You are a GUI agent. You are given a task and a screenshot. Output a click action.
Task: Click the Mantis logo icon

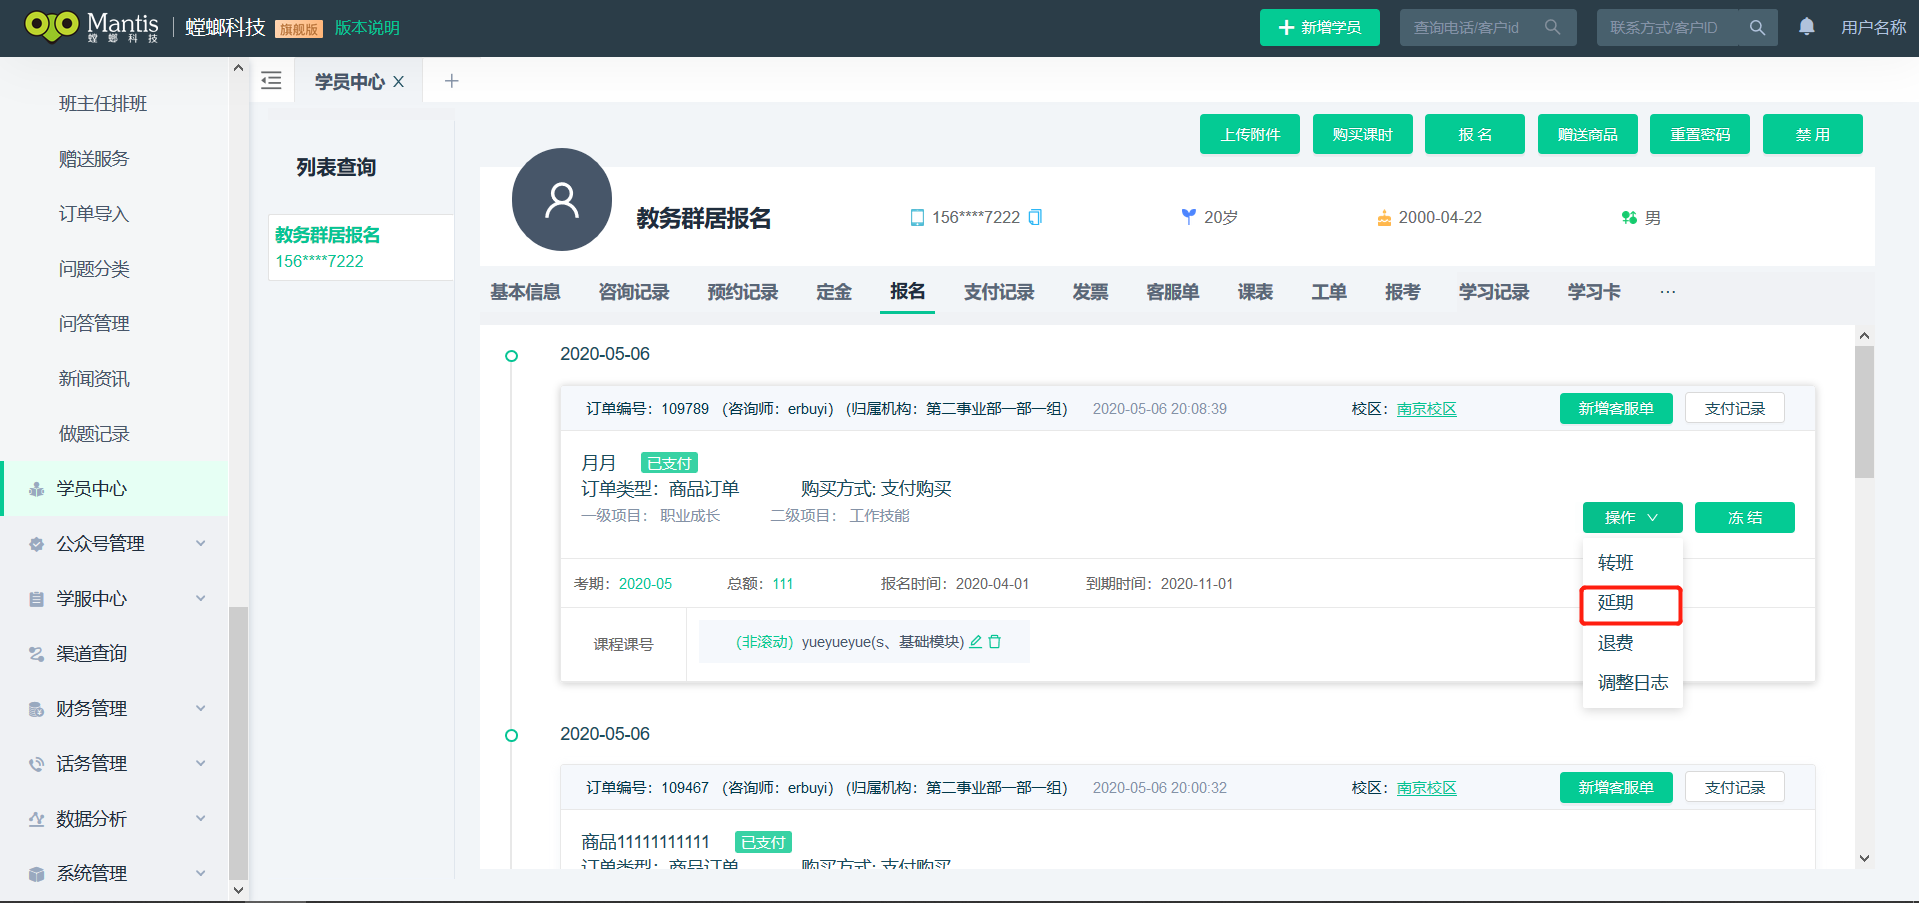[x=51, y=25]
